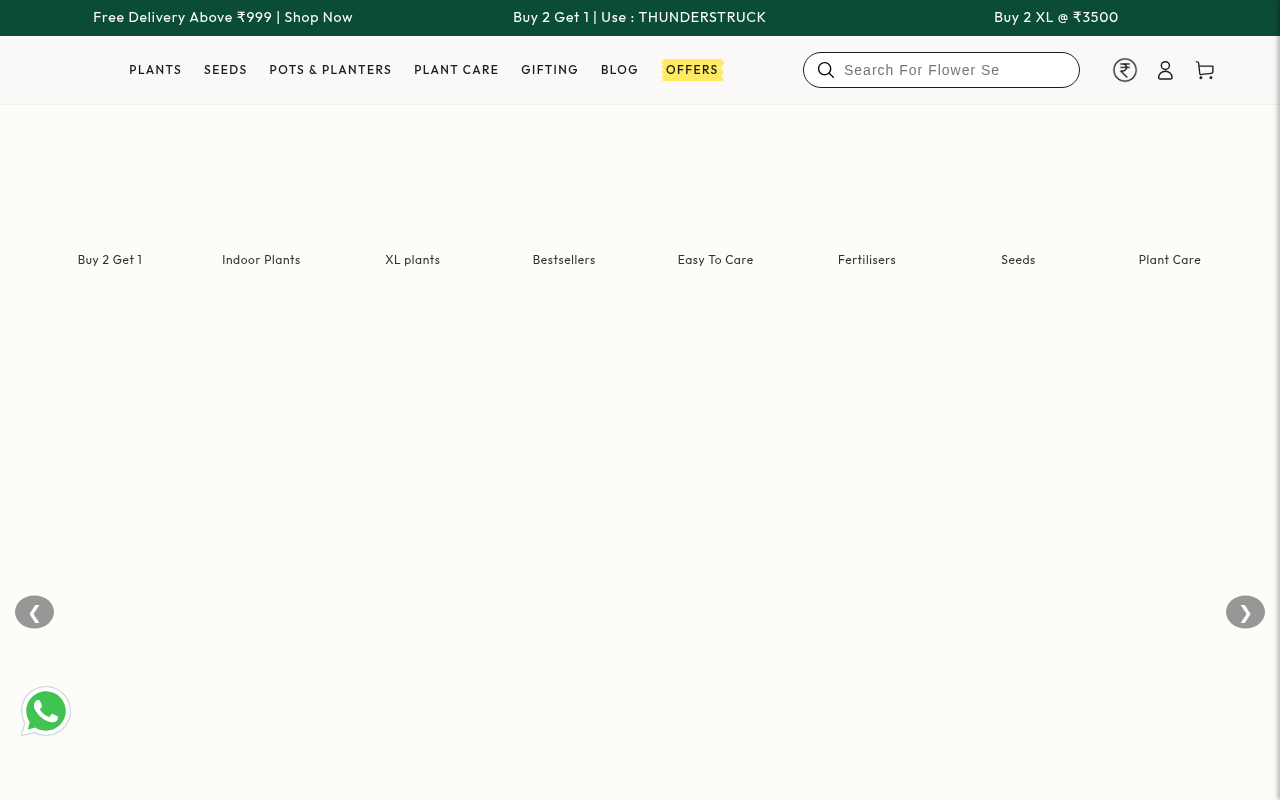Open the Plant Care category tile

(1169, 260)
